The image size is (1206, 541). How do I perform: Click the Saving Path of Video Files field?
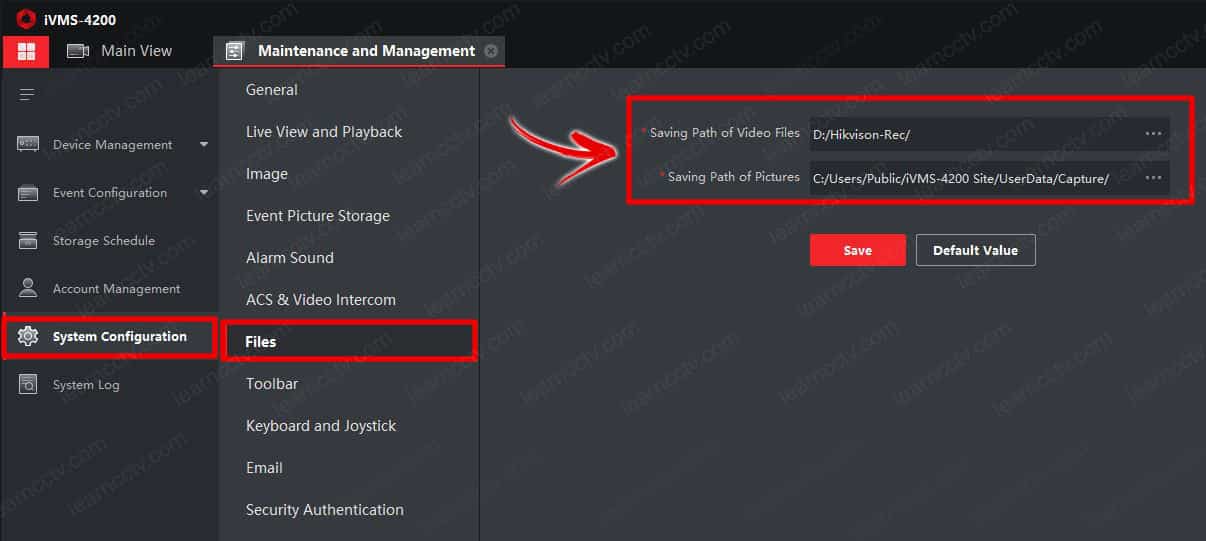click(x=970, y=134)
